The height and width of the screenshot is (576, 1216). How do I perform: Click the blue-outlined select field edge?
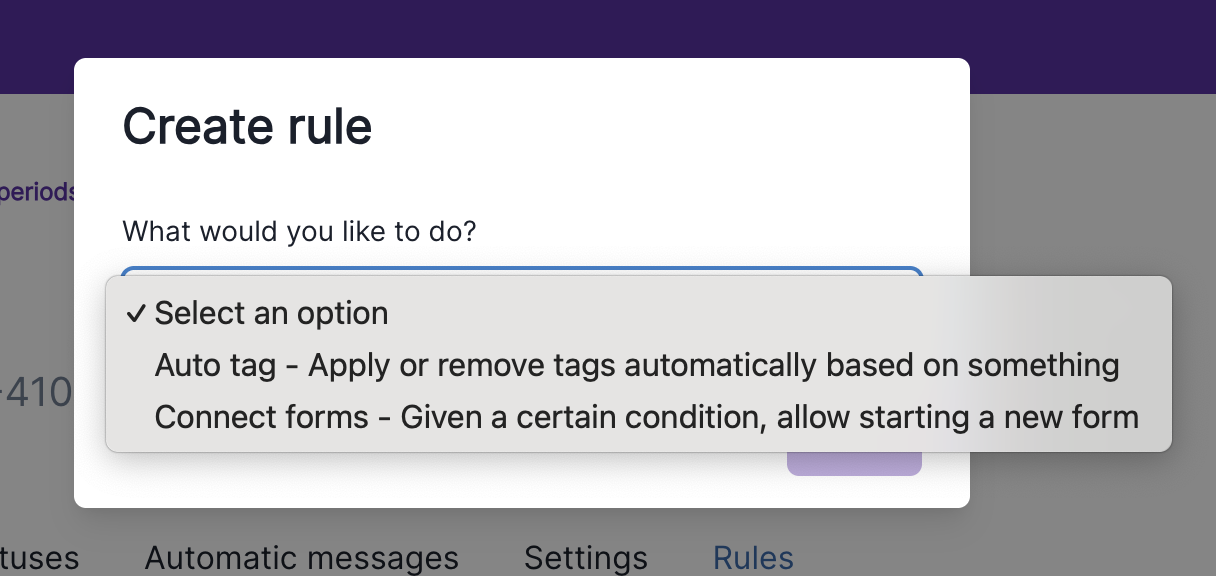(520, 270)
